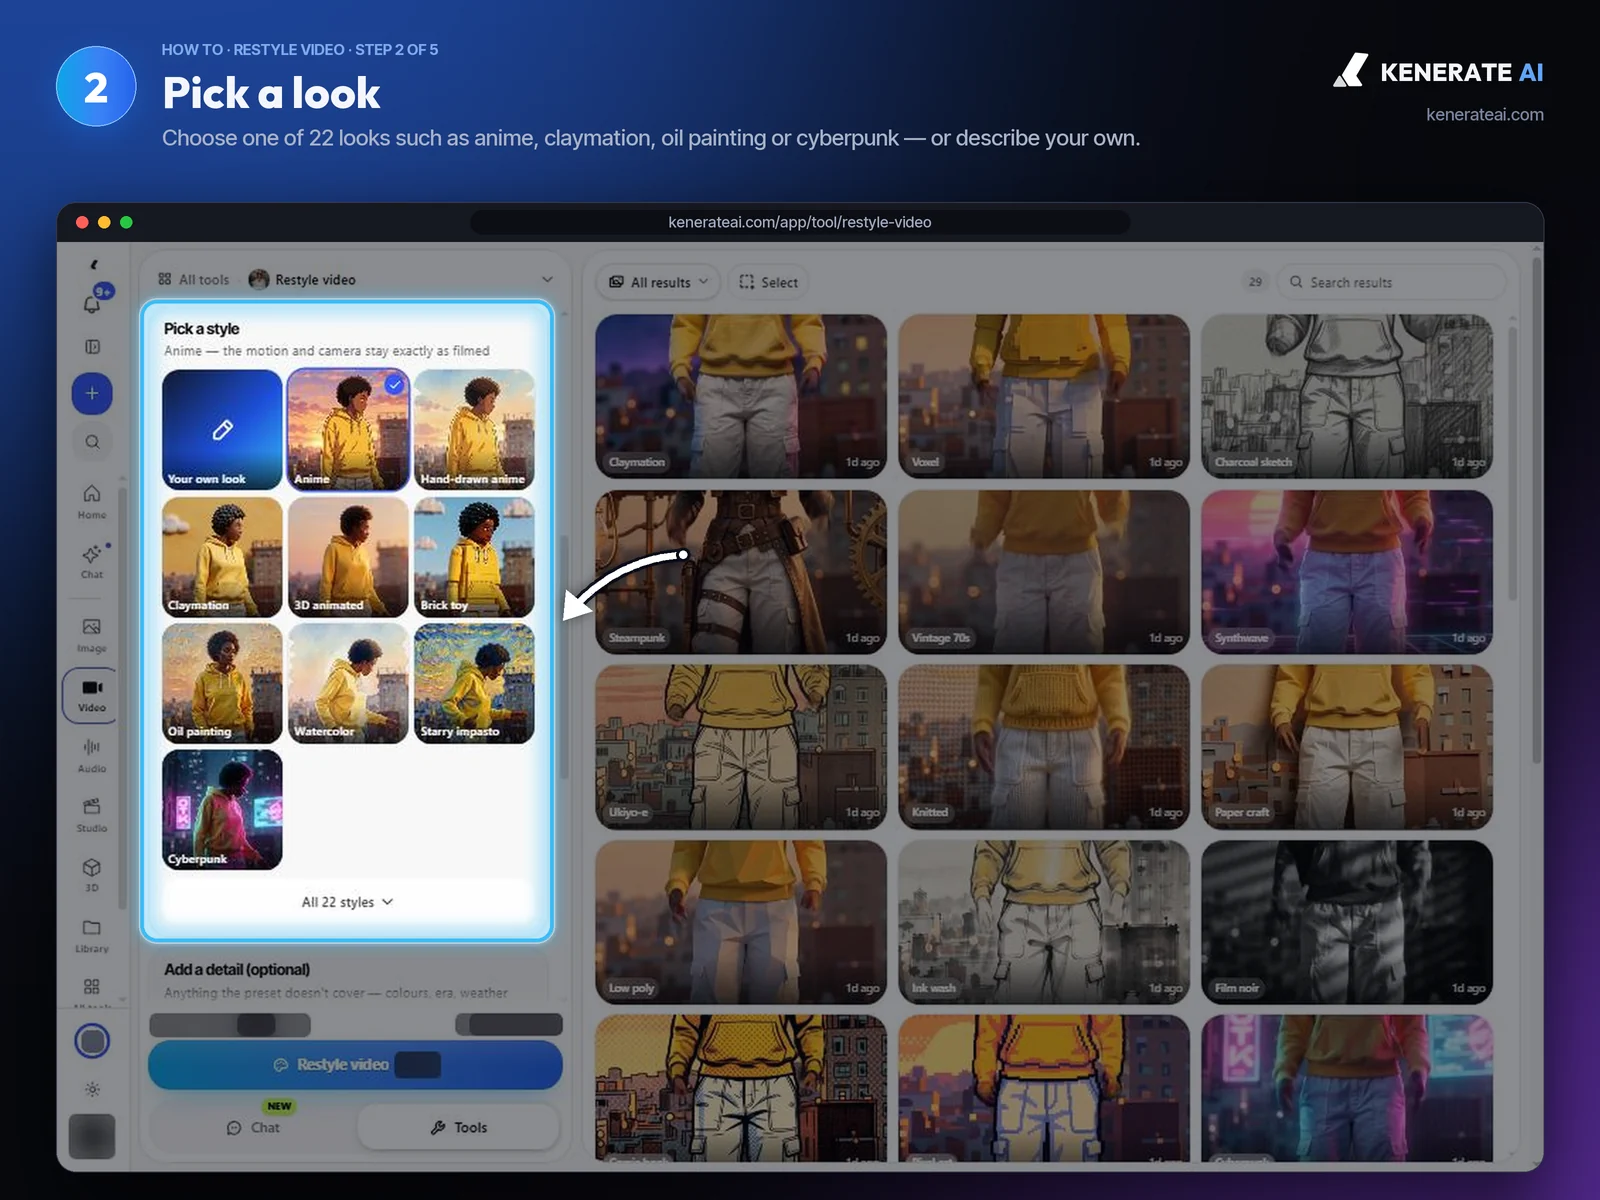This screenshot has height=1200, width=1600.
Task: Switch to the Tools tab at bottom
Action: (458, 1127)
